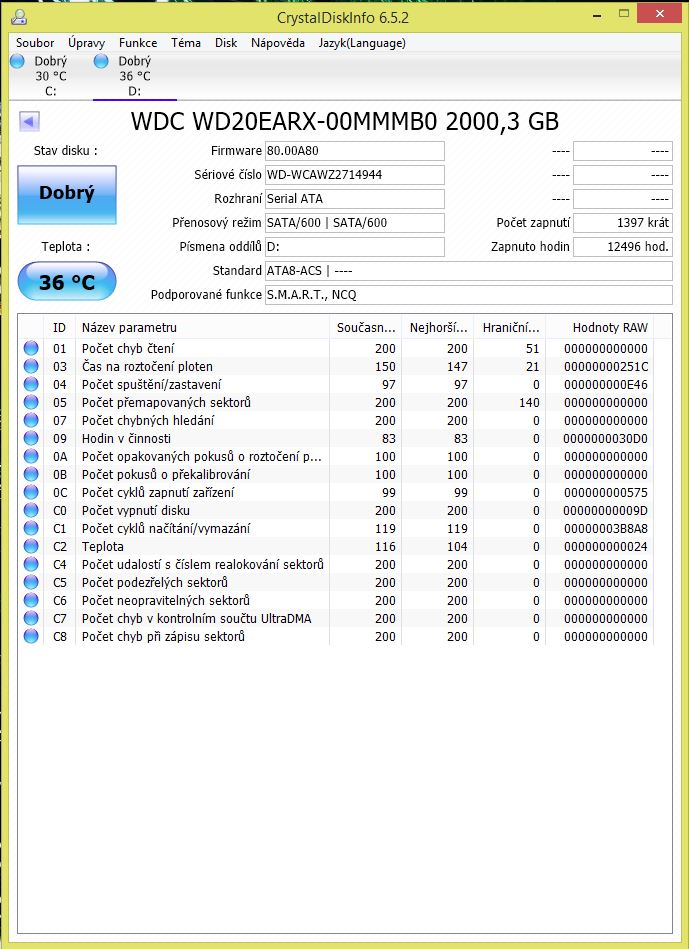Image resolution: width=689 pixels, height=949 pixels.
Task: Click the Písmena oddílů field D:
Action: [355, 247]
